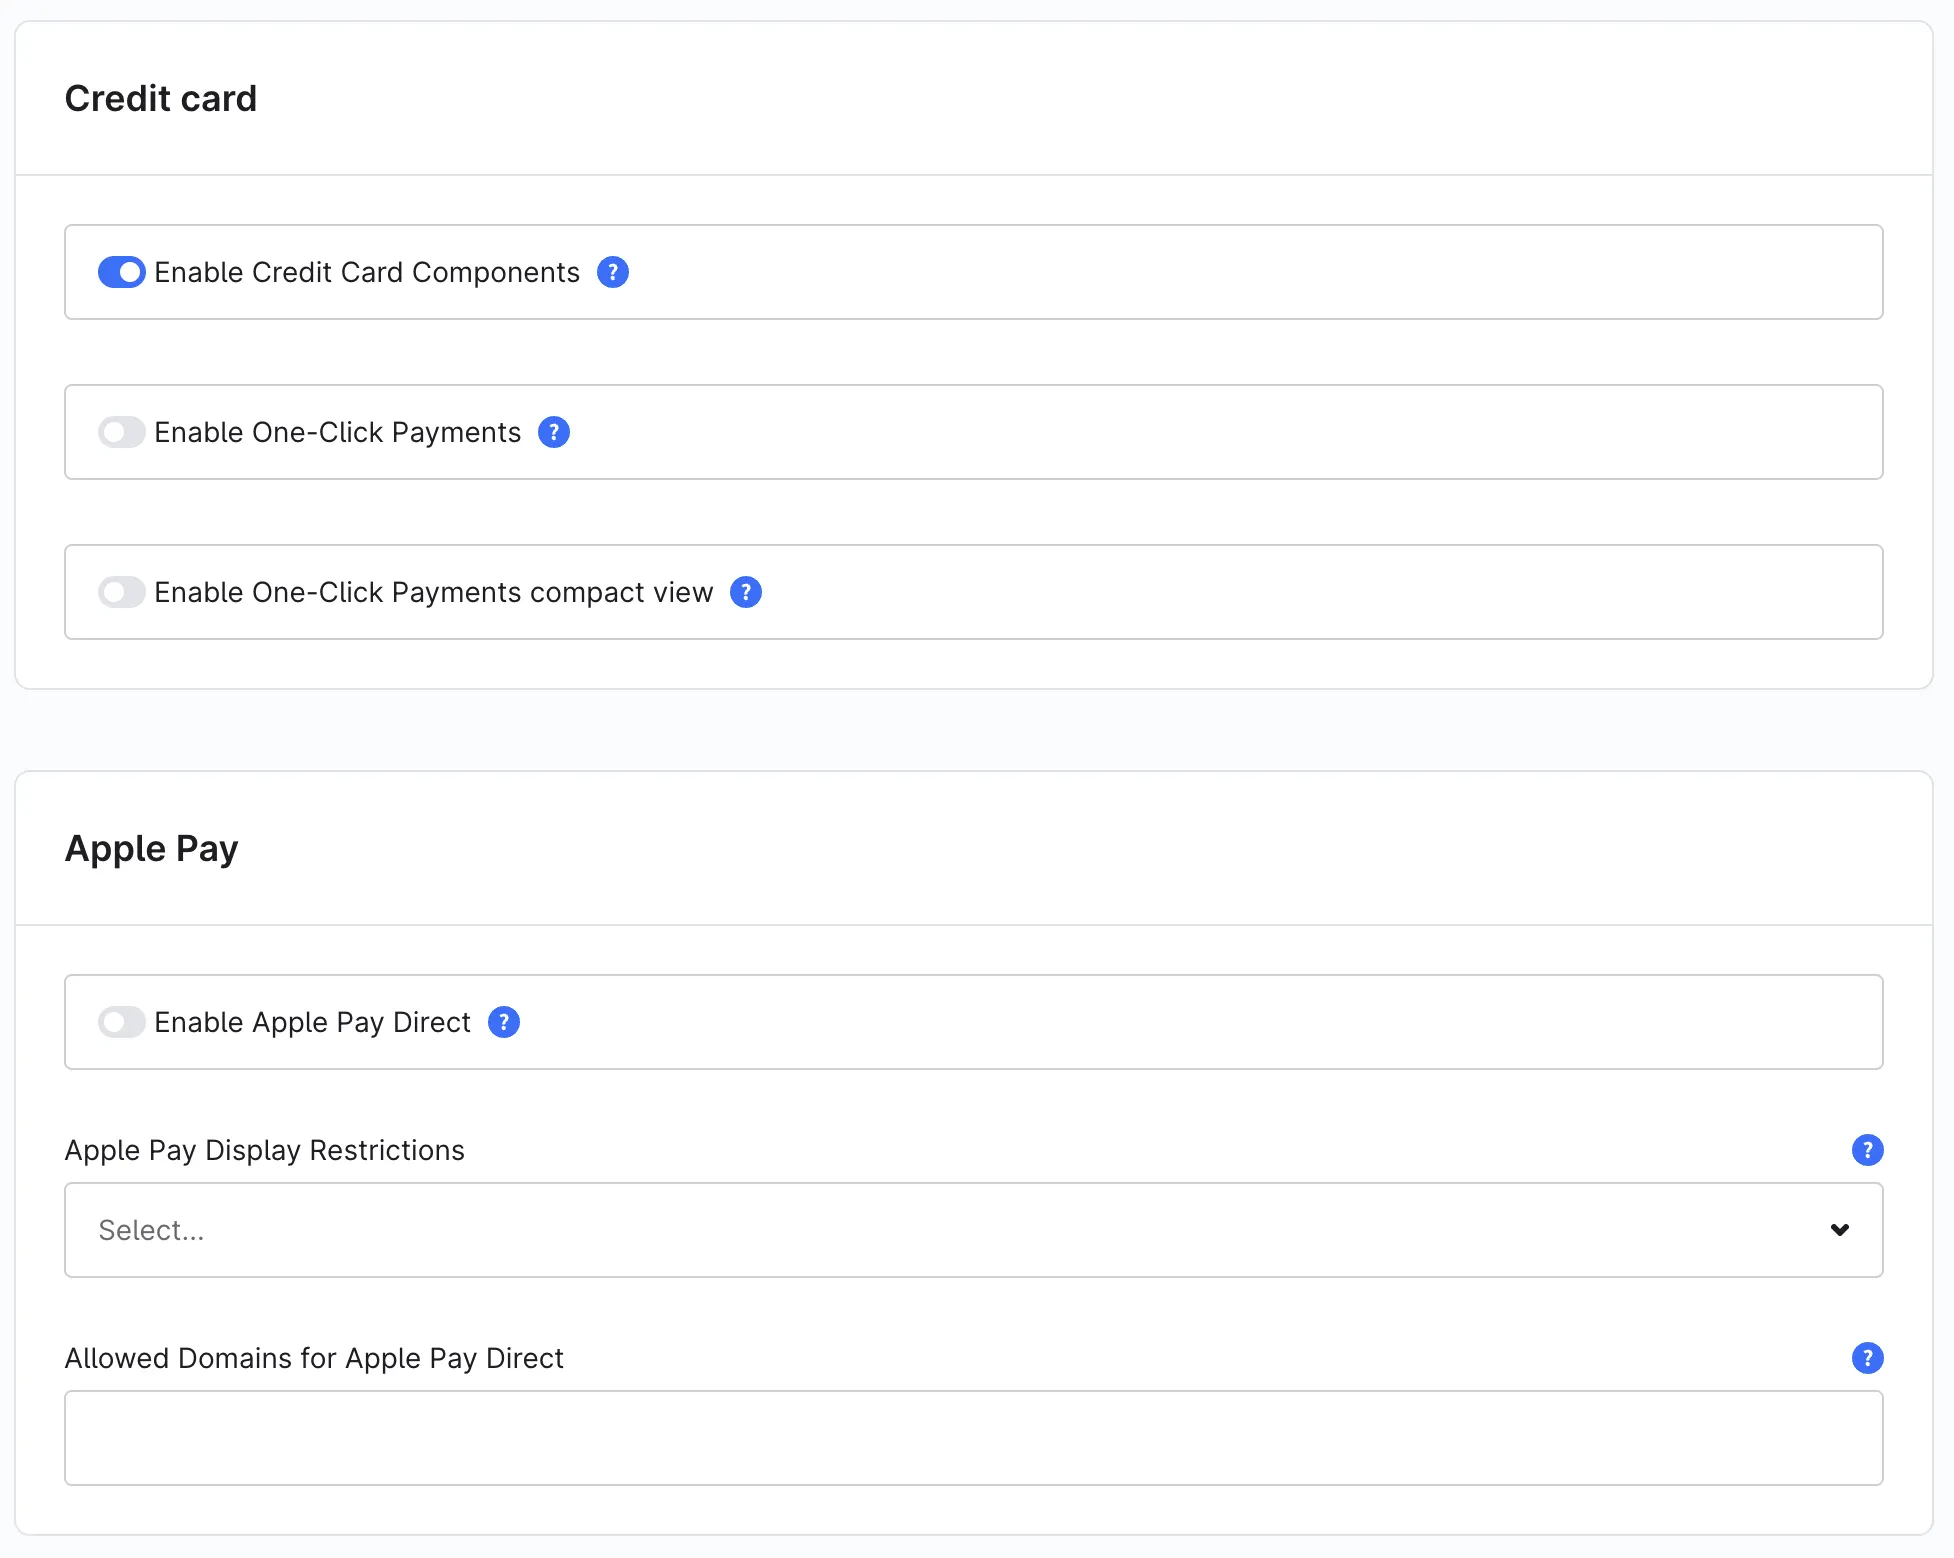
Task: Turn on Enable One-Click Payments switch
Action: click(122, 432)
